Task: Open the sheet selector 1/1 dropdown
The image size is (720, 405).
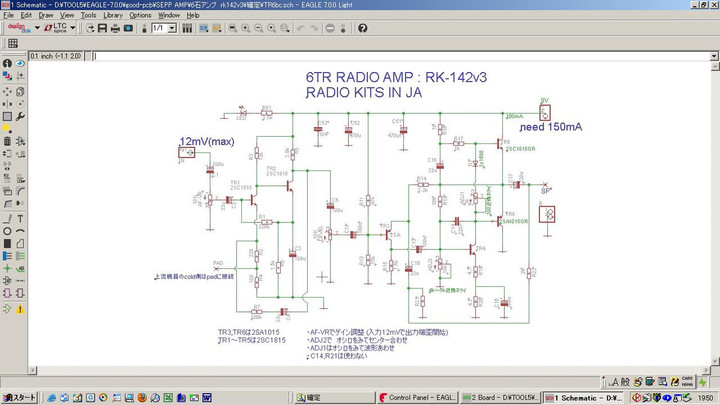Action: [172, 27]
